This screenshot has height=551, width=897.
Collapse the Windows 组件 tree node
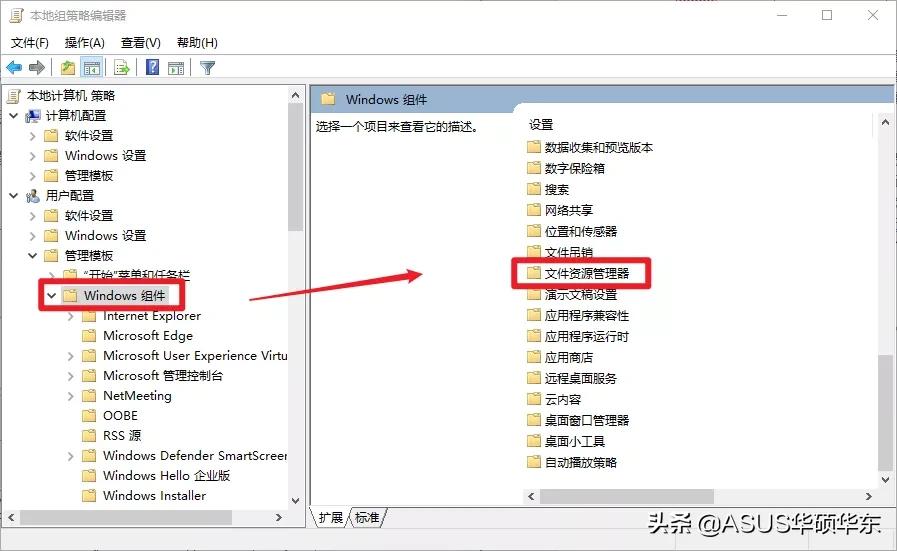pyautogui.click(x=51, y=295)
